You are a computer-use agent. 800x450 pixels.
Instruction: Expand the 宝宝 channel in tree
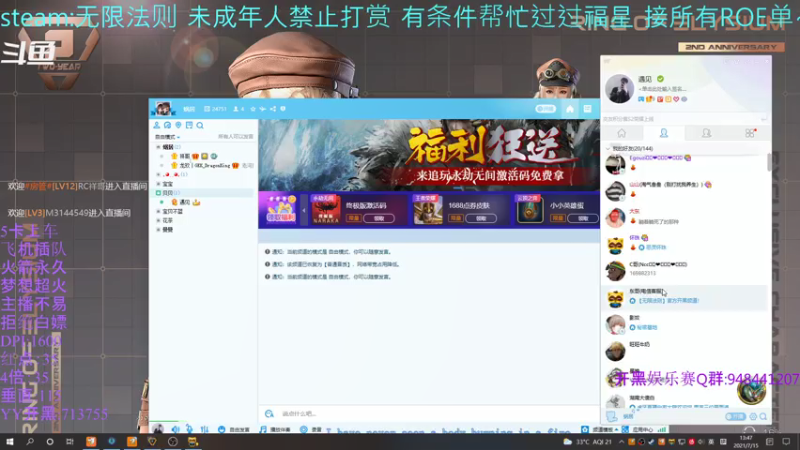(x=158, y=184)
